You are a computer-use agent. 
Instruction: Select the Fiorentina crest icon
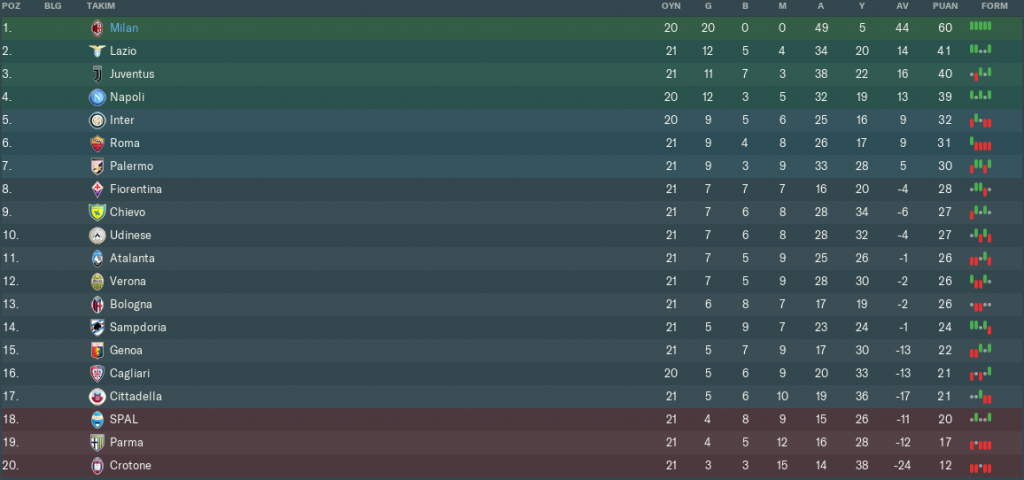click(x=97, y=189)
